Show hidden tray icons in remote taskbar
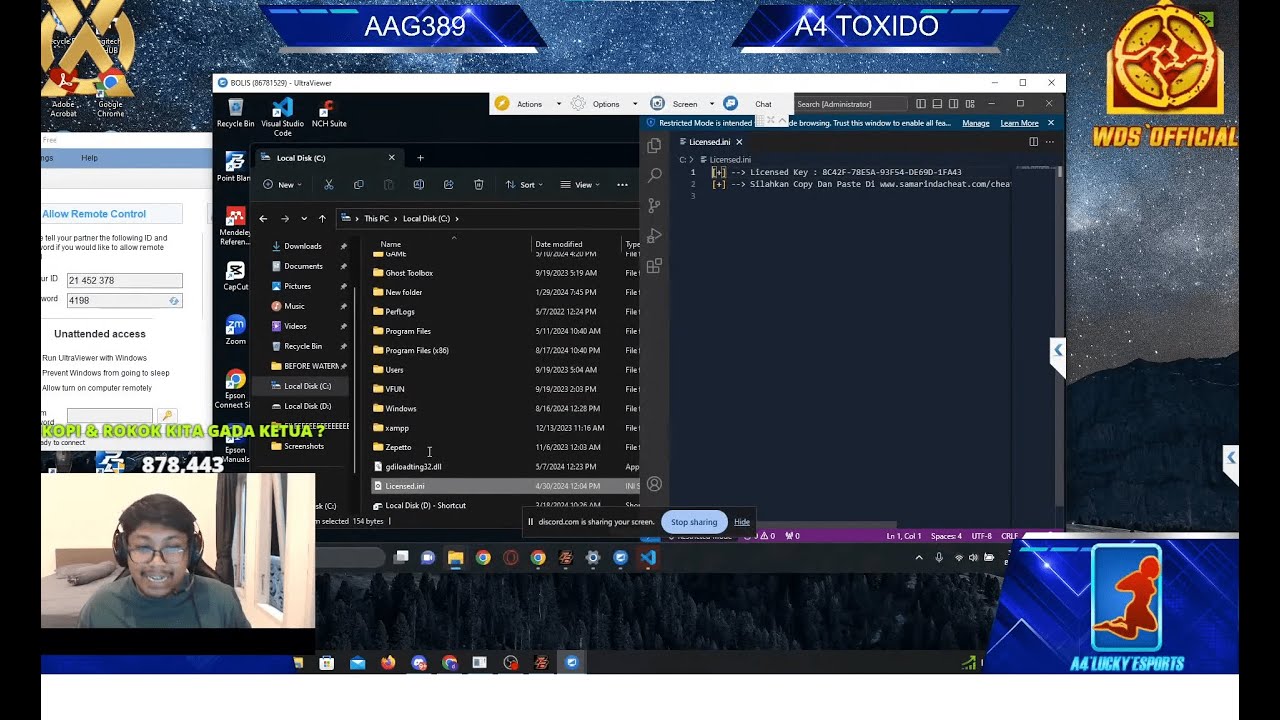Screen dimensions: 1280x720 pos(919,558)
